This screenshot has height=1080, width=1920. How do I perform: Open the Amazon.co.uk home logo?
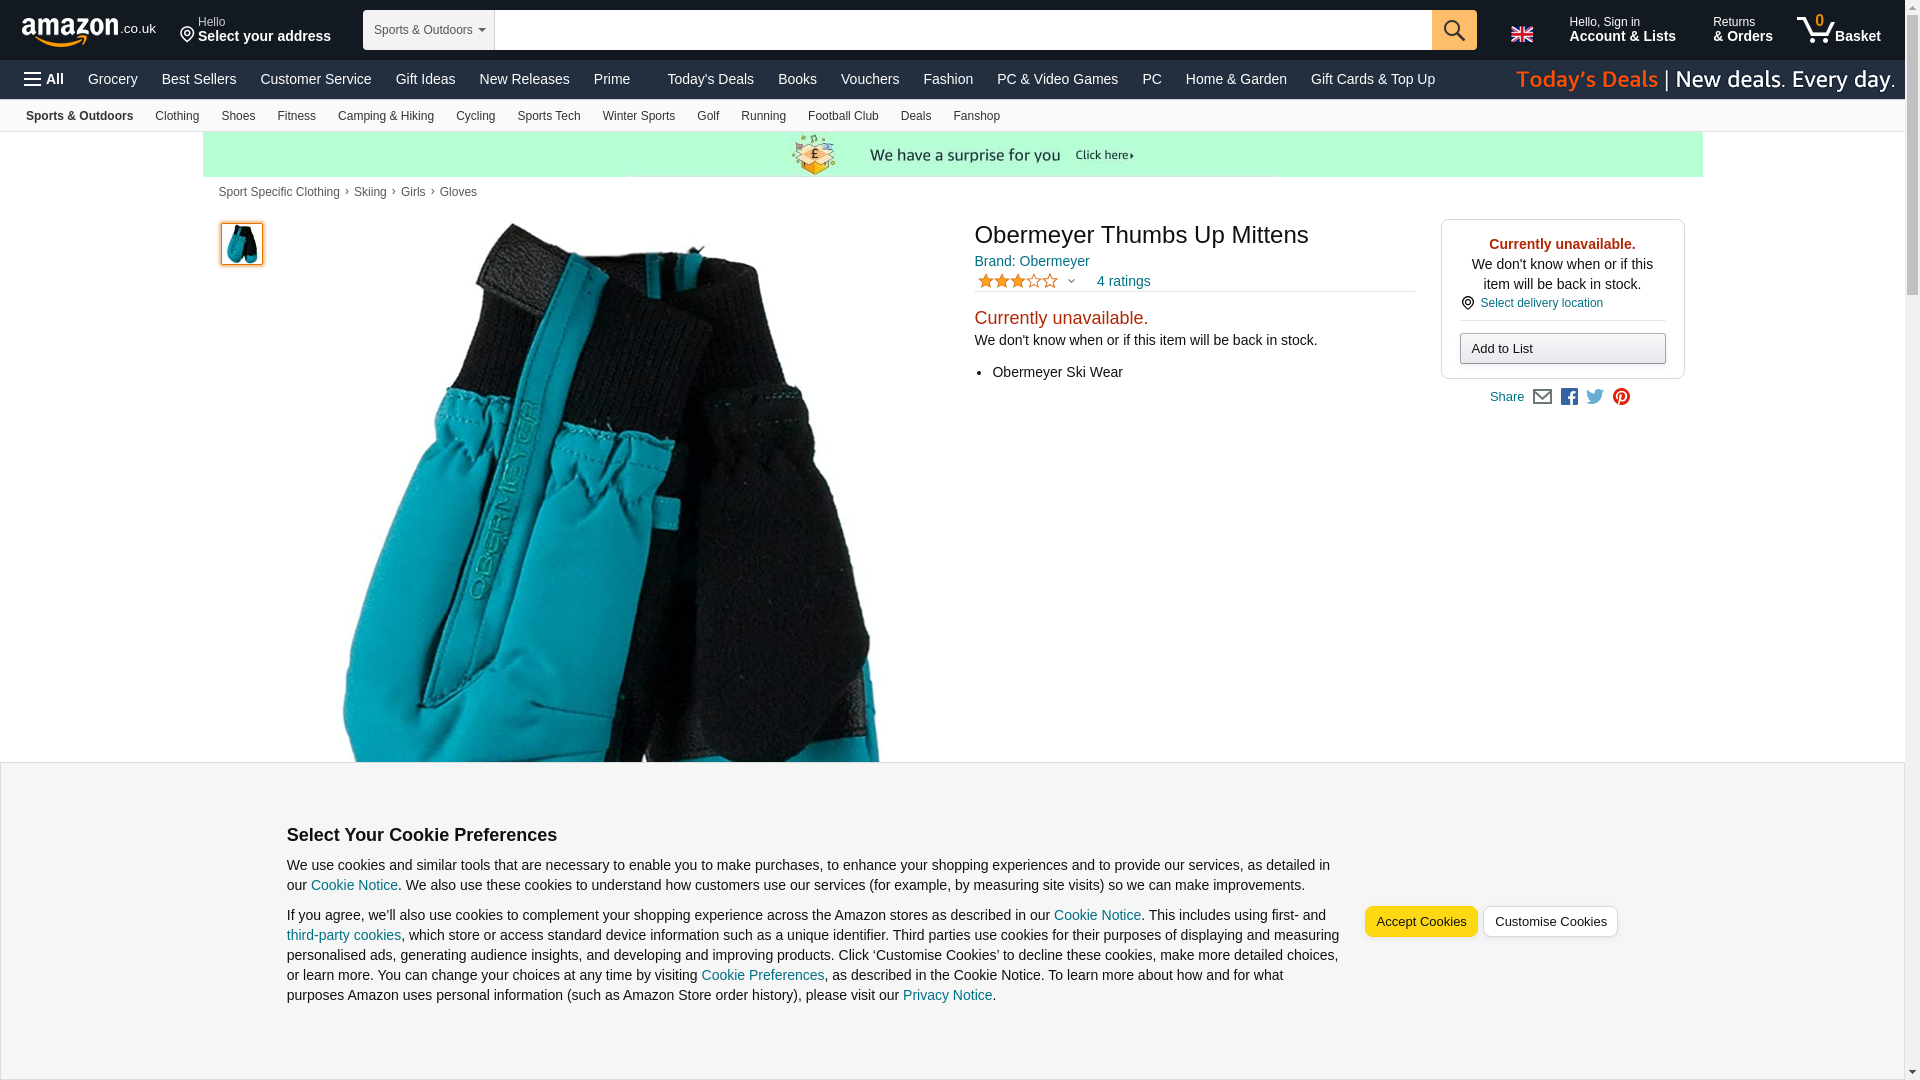click(x=89, y=31)
